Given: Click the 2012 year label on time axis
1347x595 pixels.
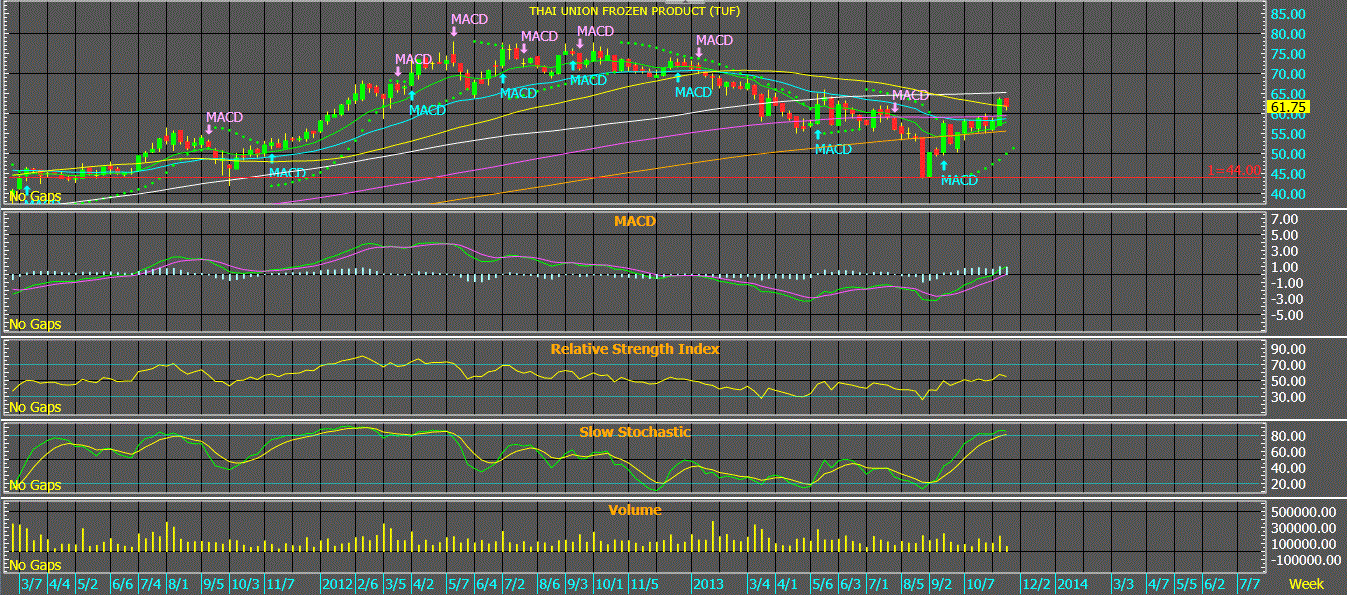Looking at the screenshot, I should 336,583.
